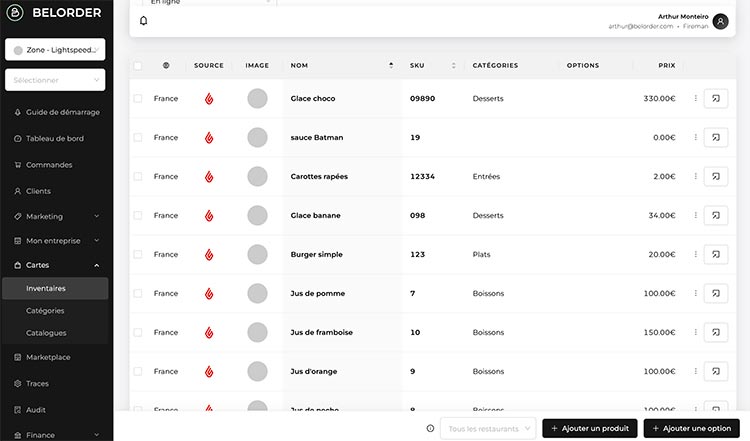
Task: Open the Zone - Lightspeed dropdown
Action: click(55, 50)
